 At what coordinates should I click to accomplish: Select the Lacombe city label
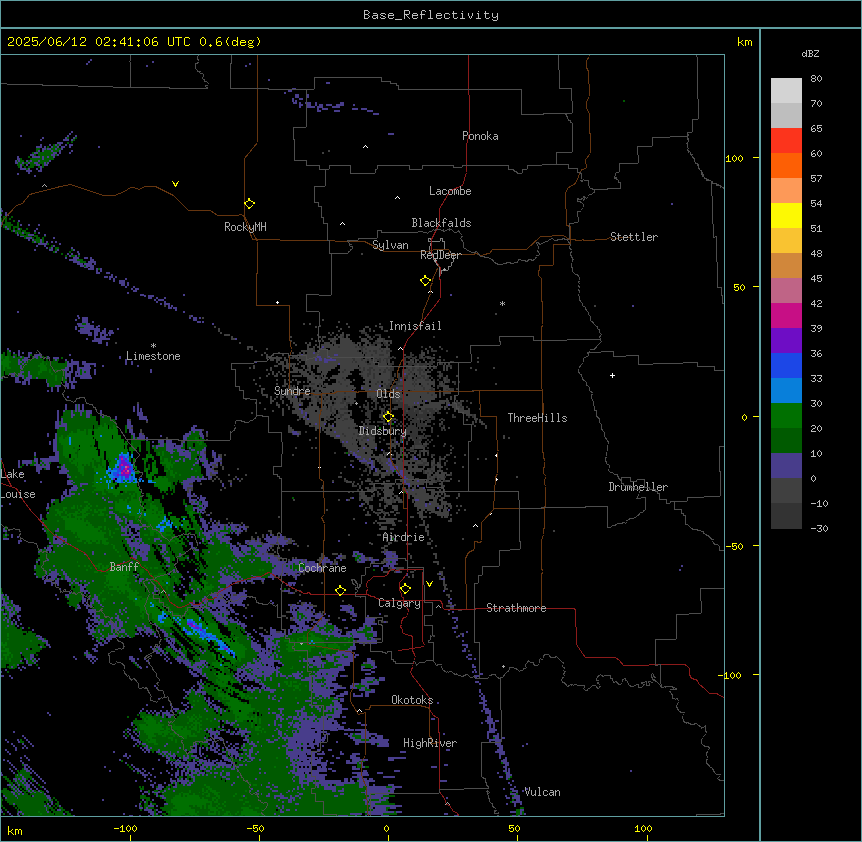pos(450,191)
